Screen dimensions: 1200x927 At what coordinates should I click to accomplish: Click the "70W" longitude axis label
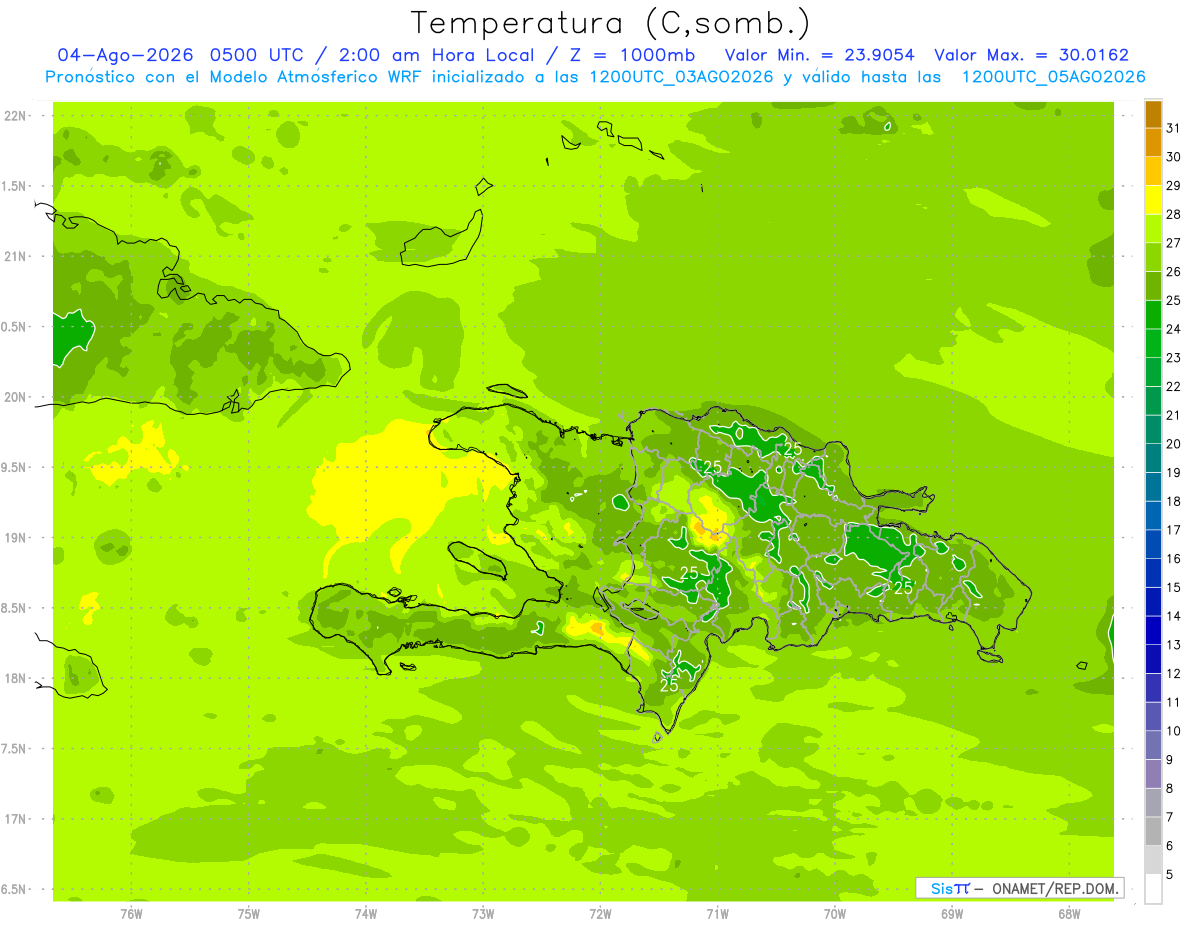point(835,913)
